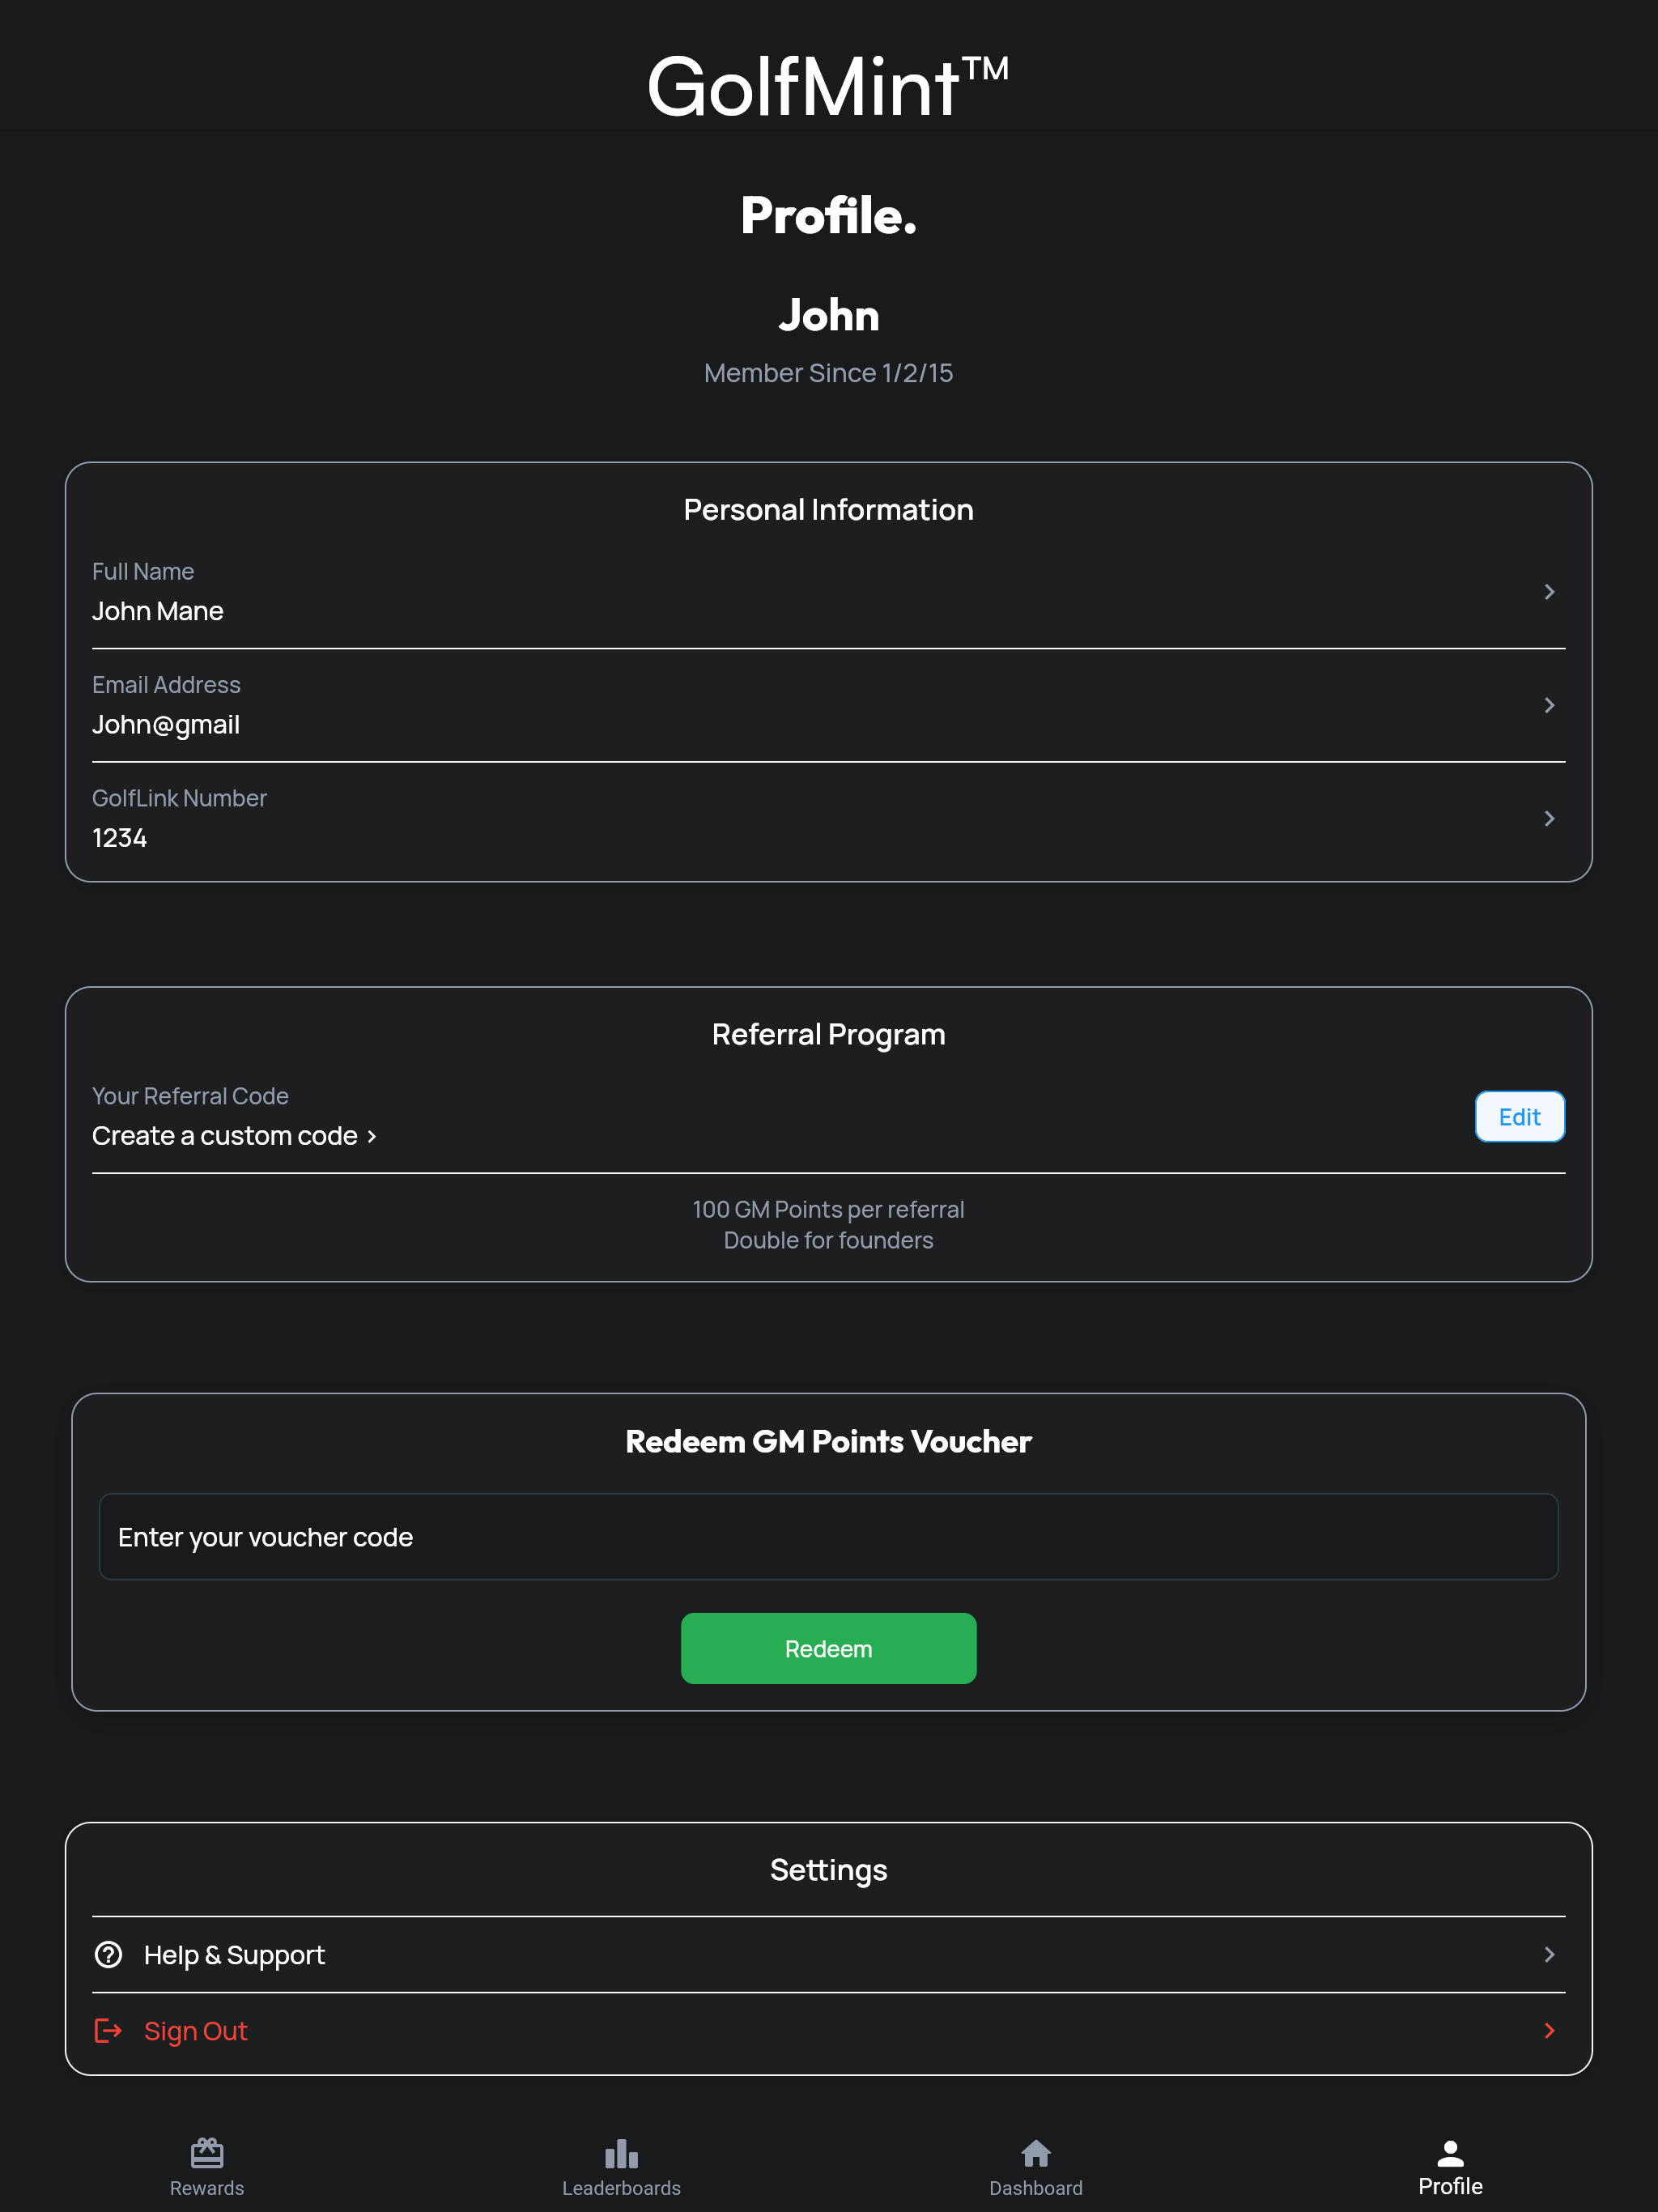
Task: Click the Profile. page heading
Action: [829, 215]
